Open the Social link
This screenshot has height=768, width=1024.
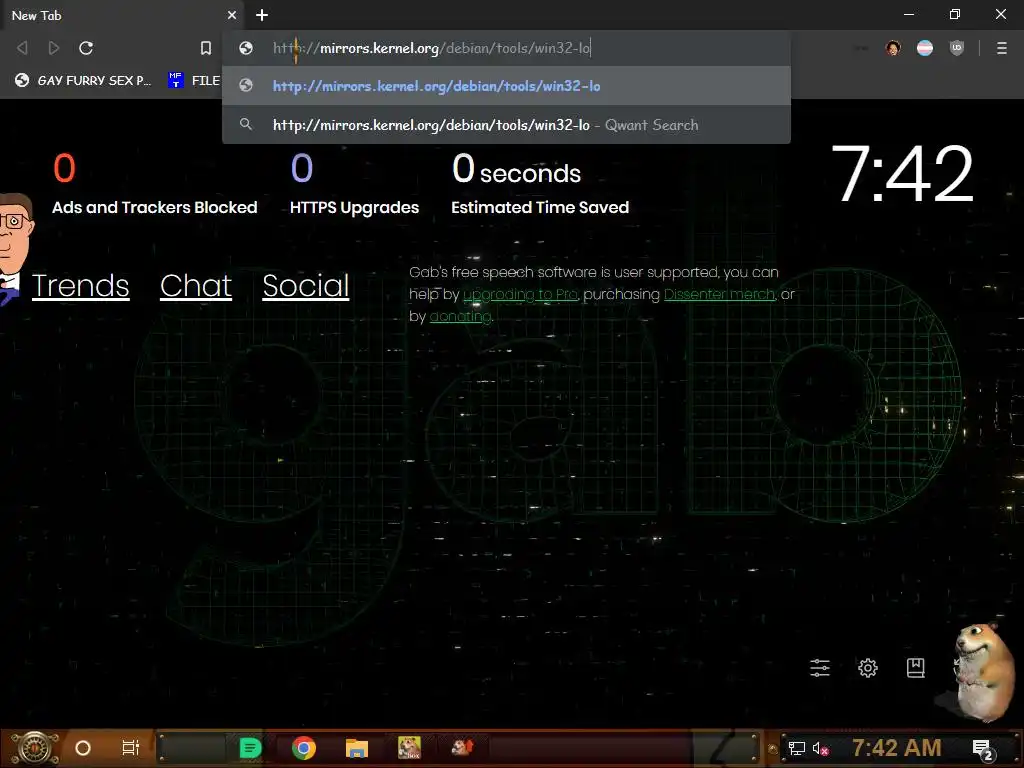click(306, 285)
